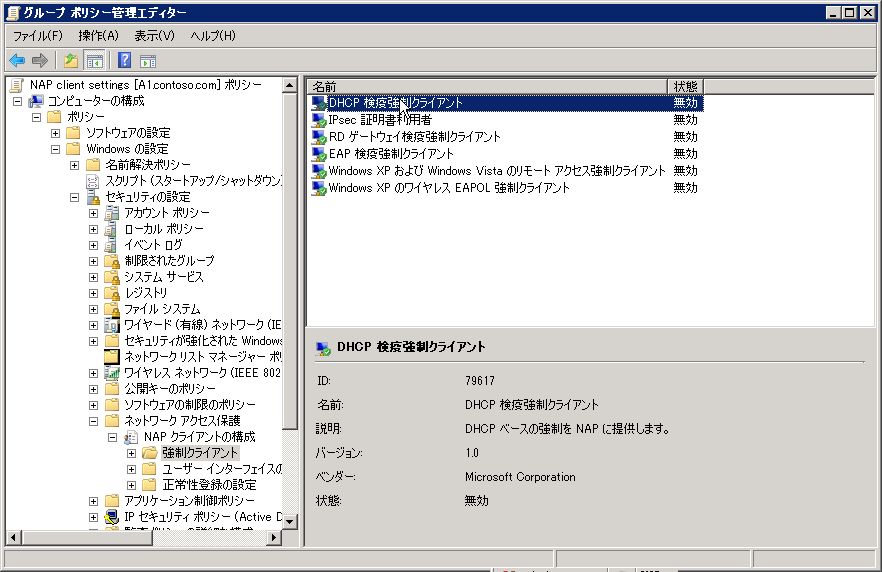Click the tree vertical scrollbar thumb
Screen dimensions: 882x572
(x=290, y=262)
